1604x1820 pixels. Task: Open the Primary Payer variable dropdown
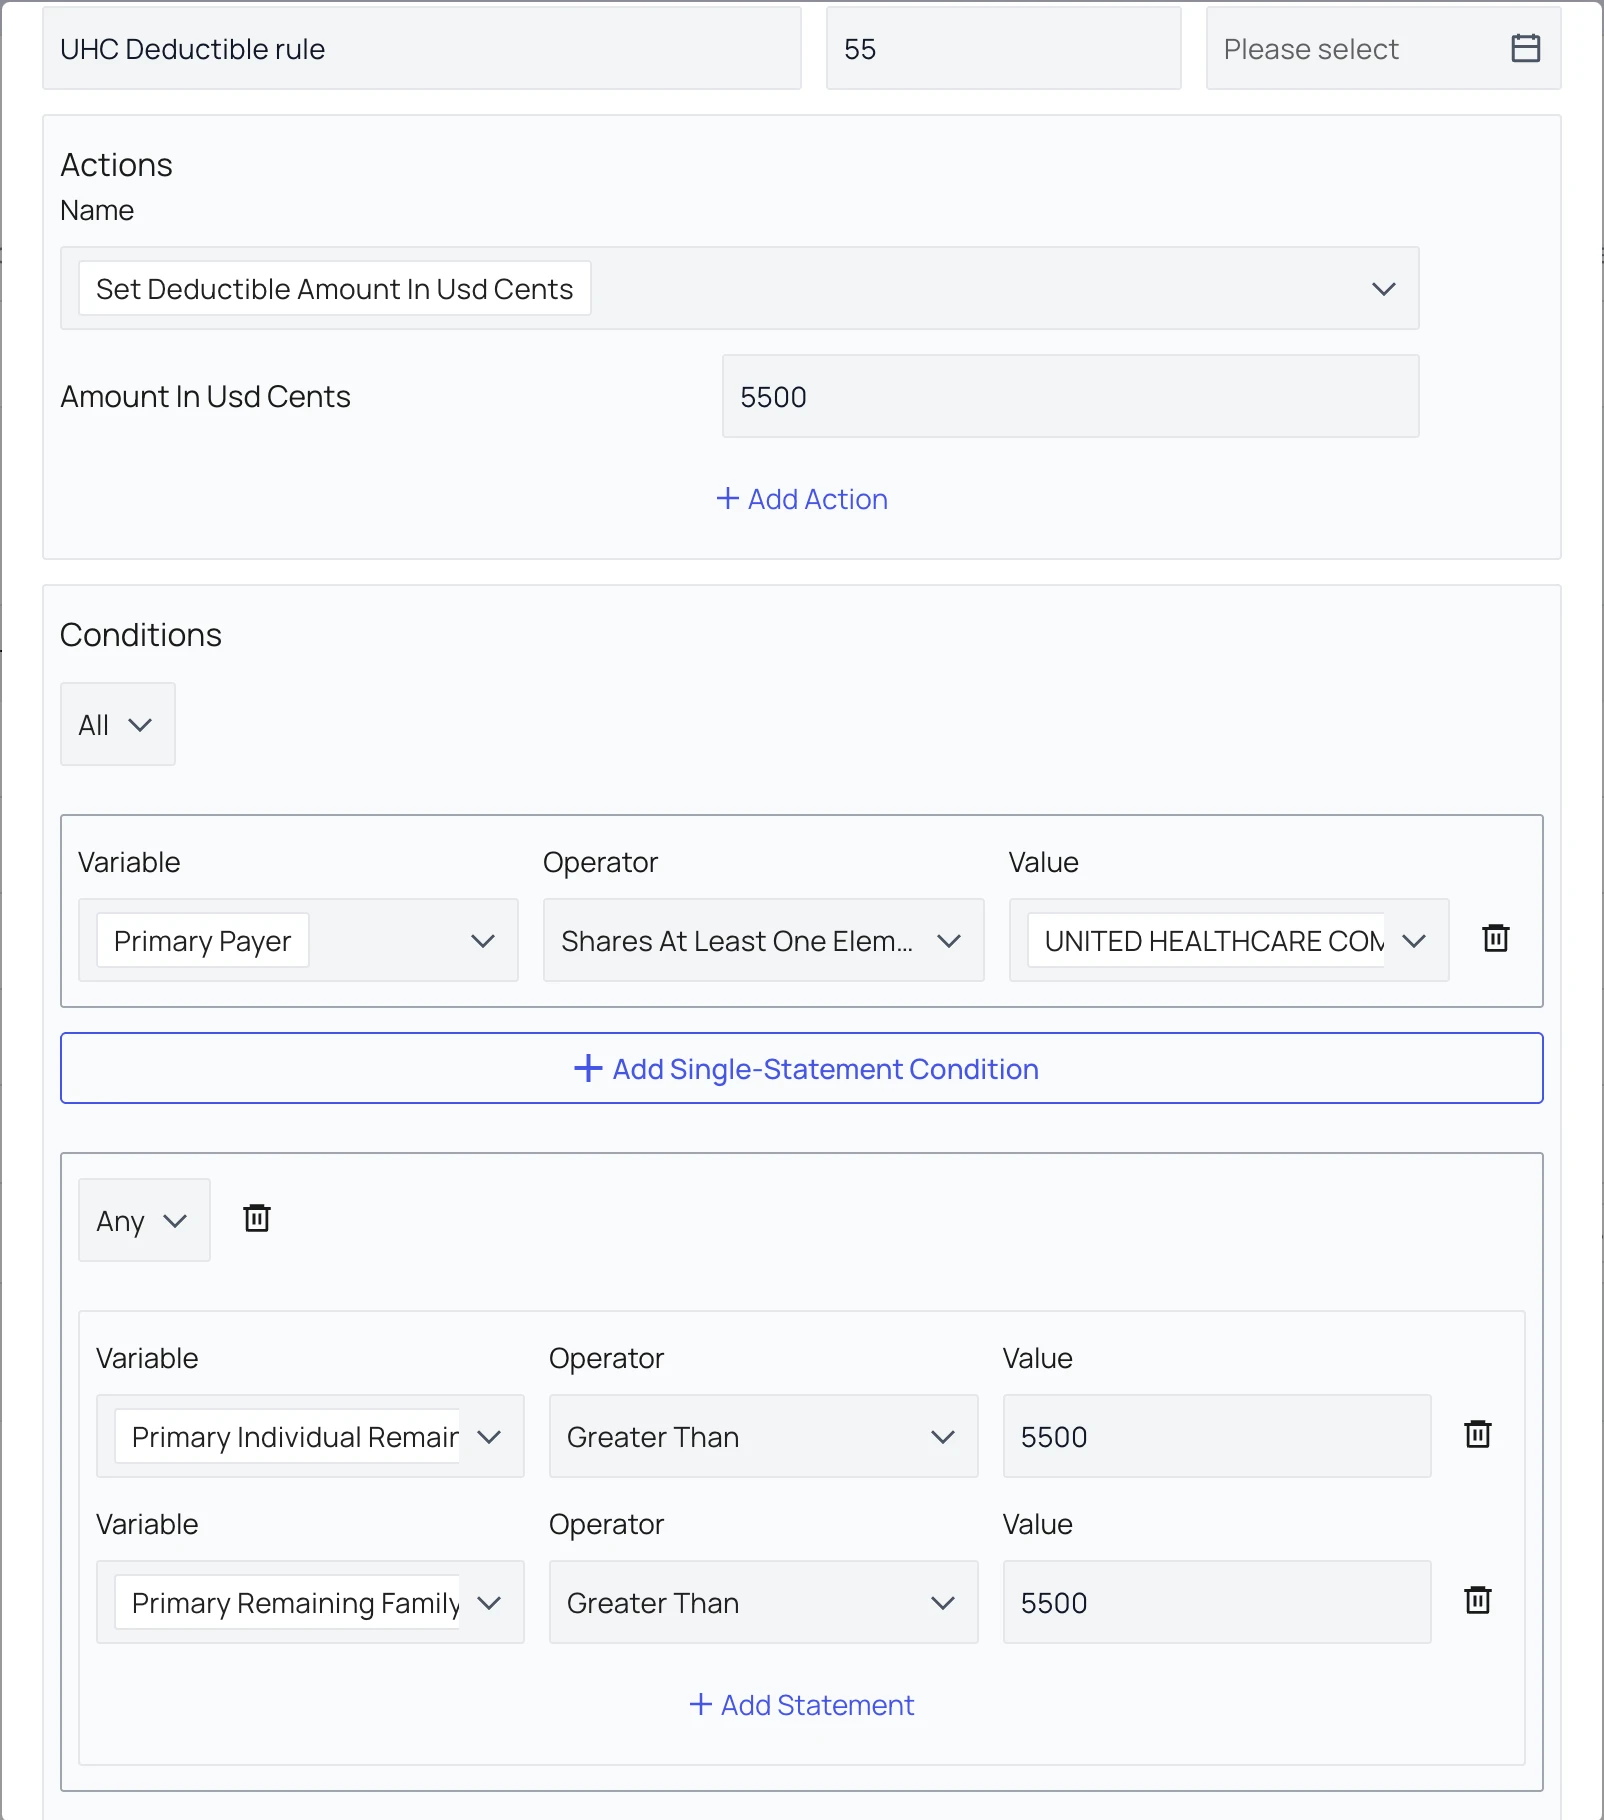pos(298,940)
